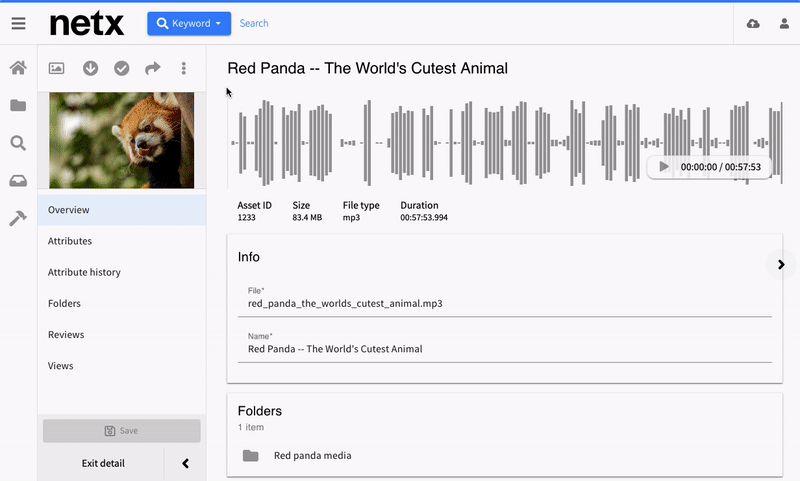This screenshot has height=481, width=800.
Task: Click the right chevron next to Info
Action: (x=781, y=264)
